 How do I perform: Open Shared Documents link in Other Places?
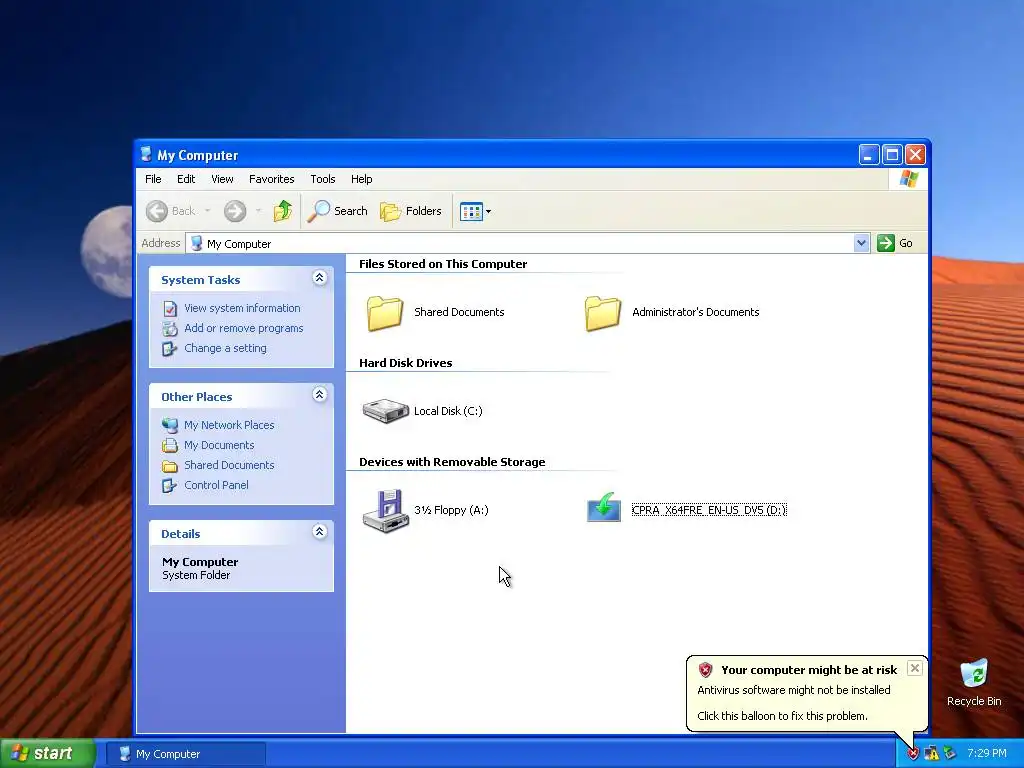pos(229,465)
